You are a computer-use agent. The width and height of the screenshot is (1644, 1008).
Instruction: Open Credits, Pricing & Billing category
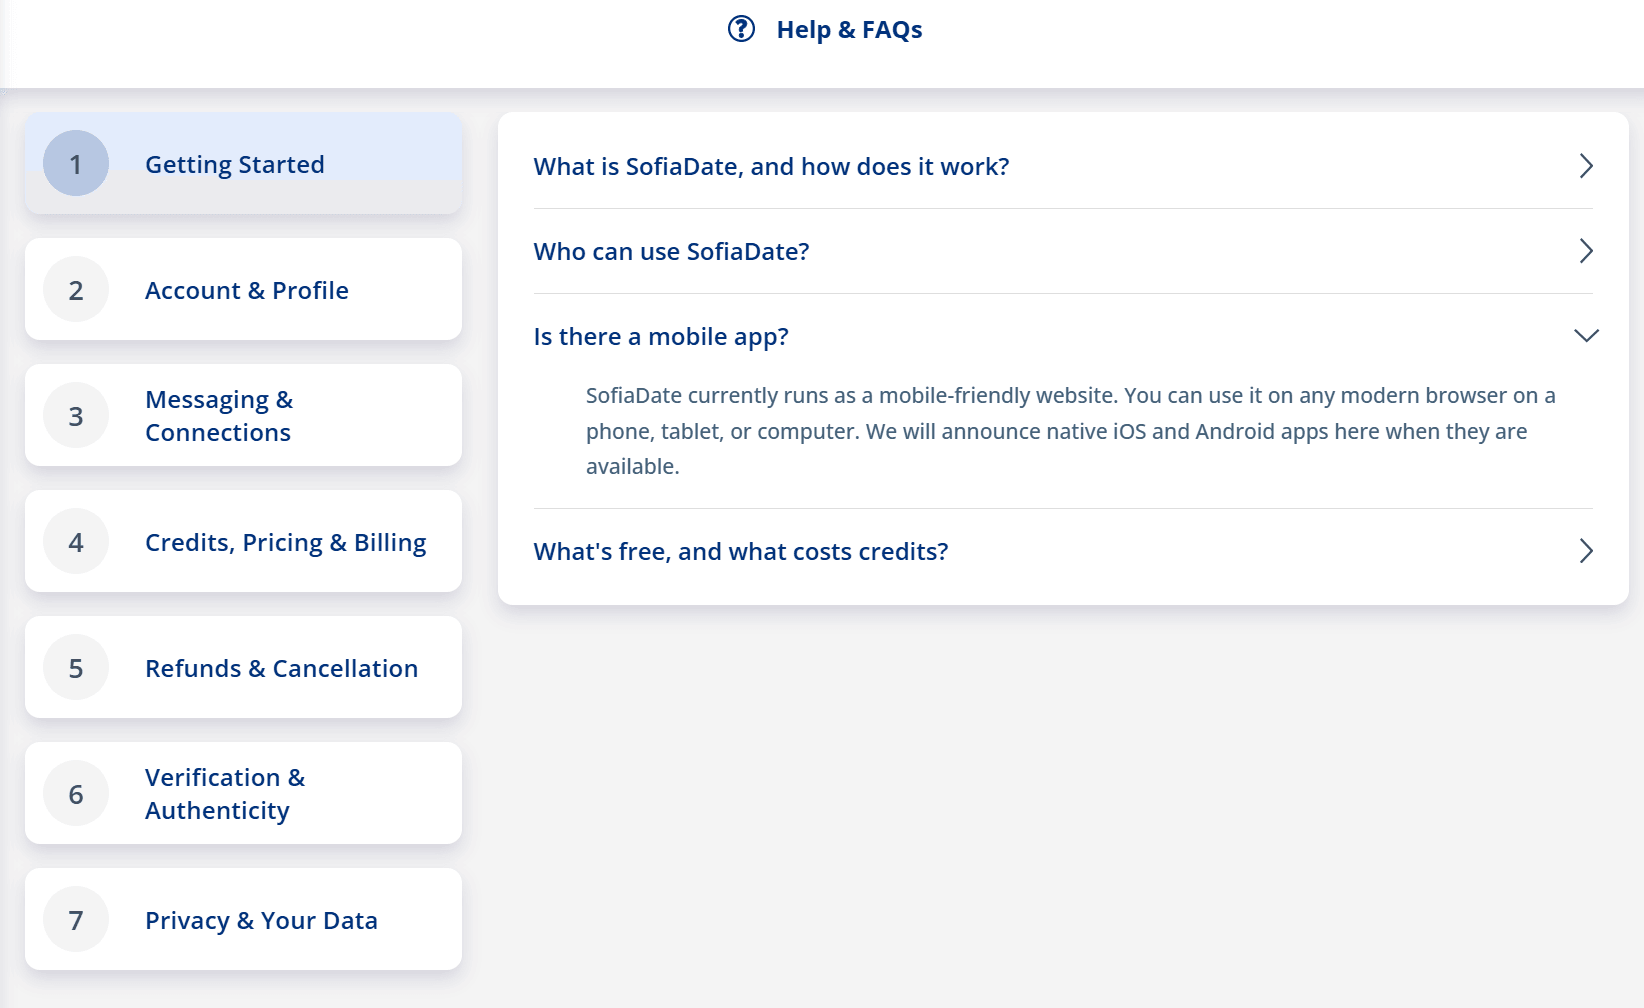coord(243,541)
